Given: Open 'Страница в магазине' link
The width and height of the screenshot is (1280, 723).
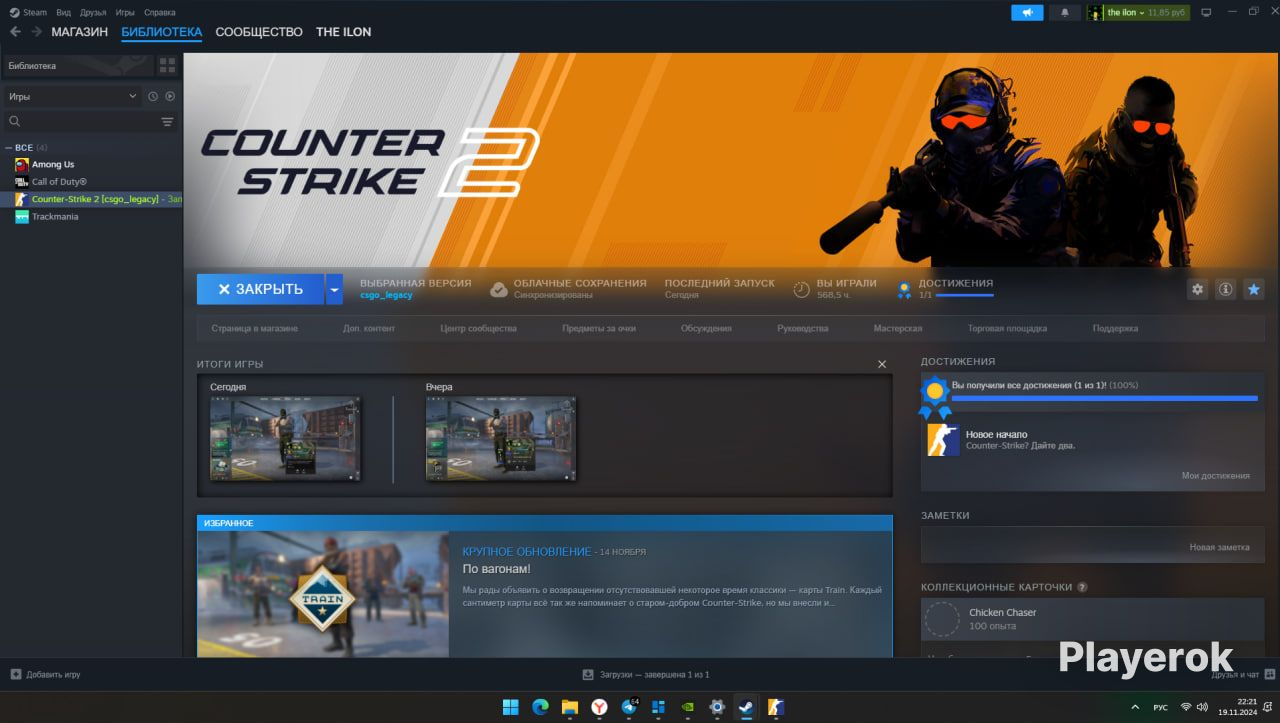Looking at the screenshot, I should tap(254, 328).
